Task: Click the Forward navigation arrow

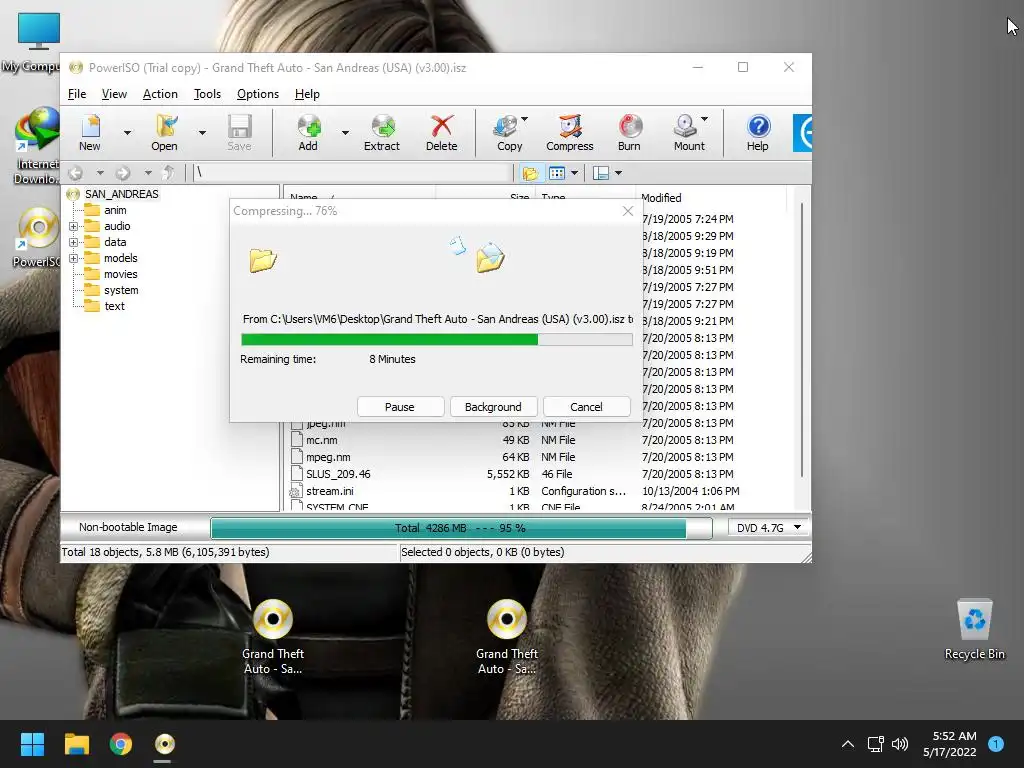Action: 123,173
